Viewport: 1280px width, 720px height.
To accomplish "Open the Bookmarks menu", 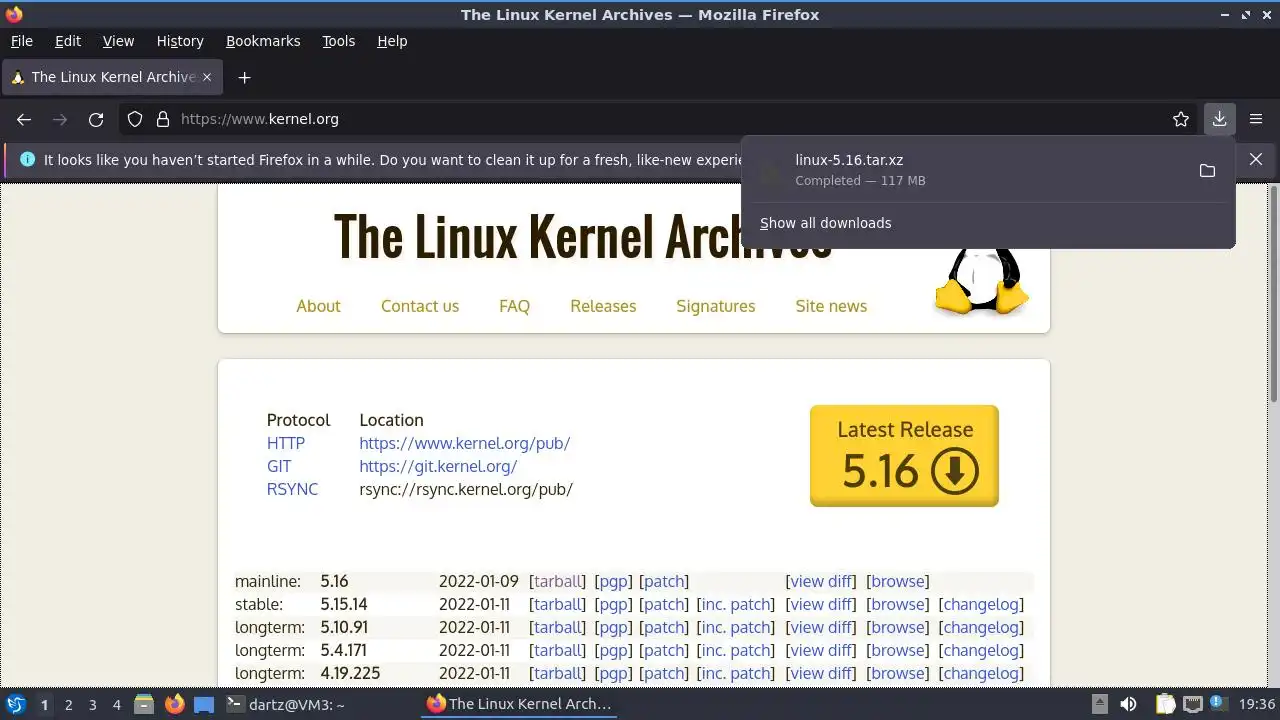I will point(263,41).
